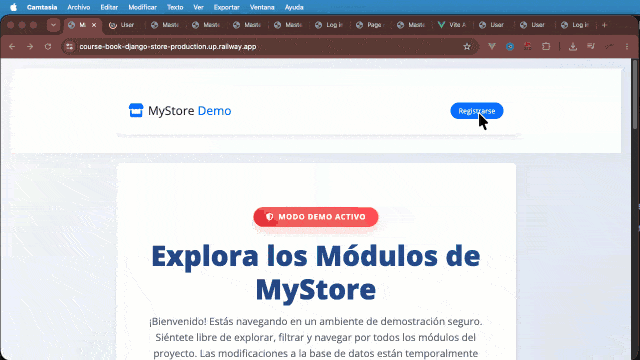This screenshot has height=360, width=640.
Task: Click the profile icon next to the menu
Action: (x=609, y=47)
